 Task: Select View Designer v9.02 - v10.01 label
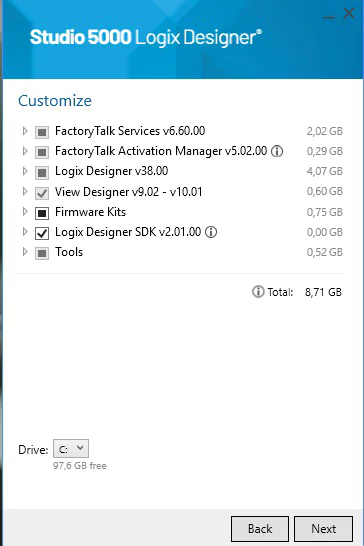pos(129,192)
